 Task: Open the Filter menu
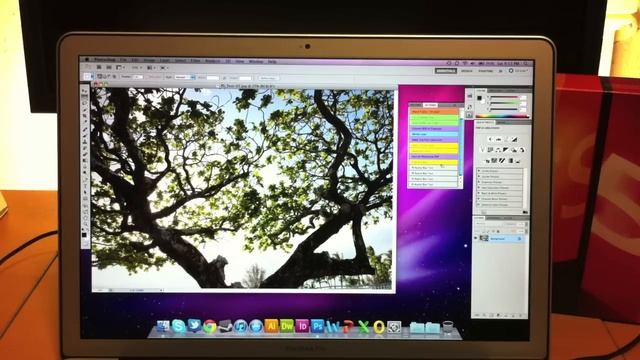pos(196,60)
